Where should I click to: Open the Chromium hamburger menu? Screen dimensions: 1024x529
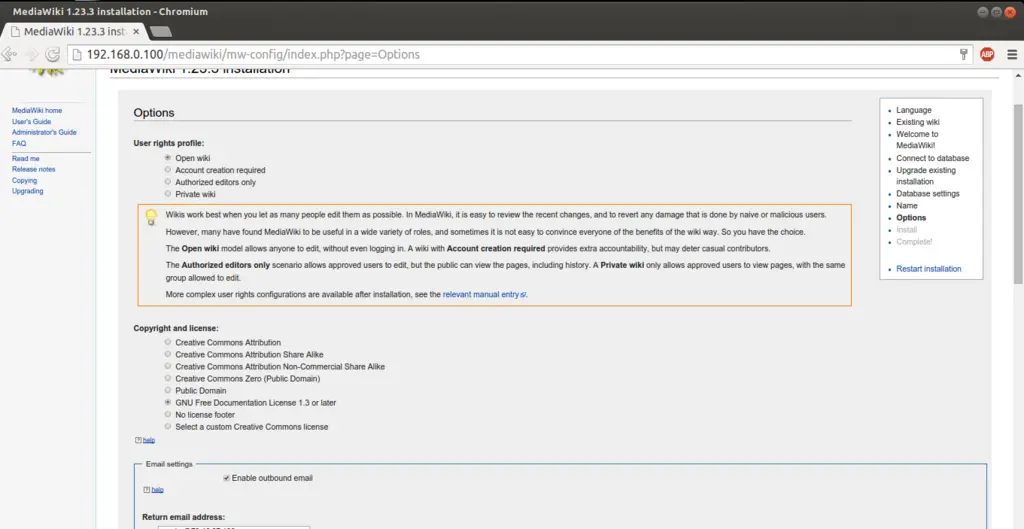click(1012, 54)
